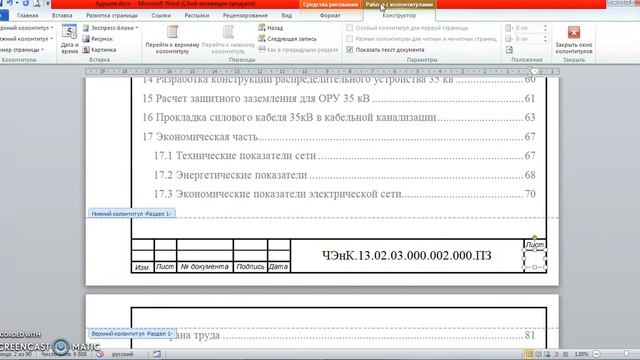Viewport: 640px width, 360px height.
Task: Click the Изм. stamp cell
Action: (142, 267)
